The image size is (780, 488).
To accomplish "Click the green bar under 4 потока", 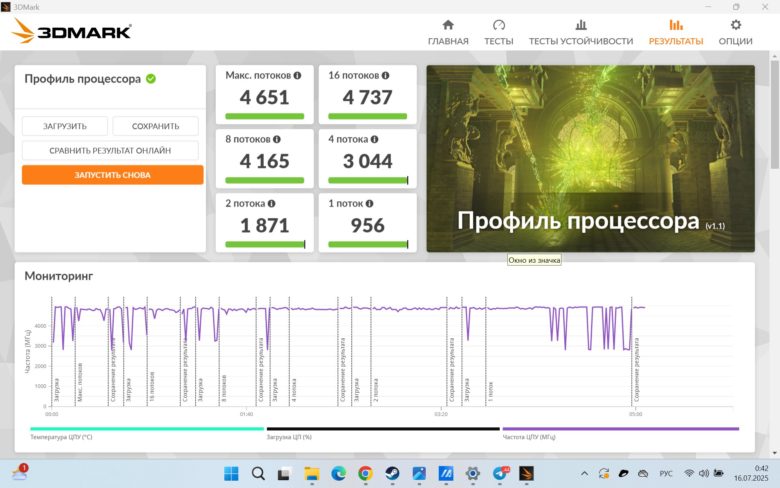I will (x=368, y=180).
